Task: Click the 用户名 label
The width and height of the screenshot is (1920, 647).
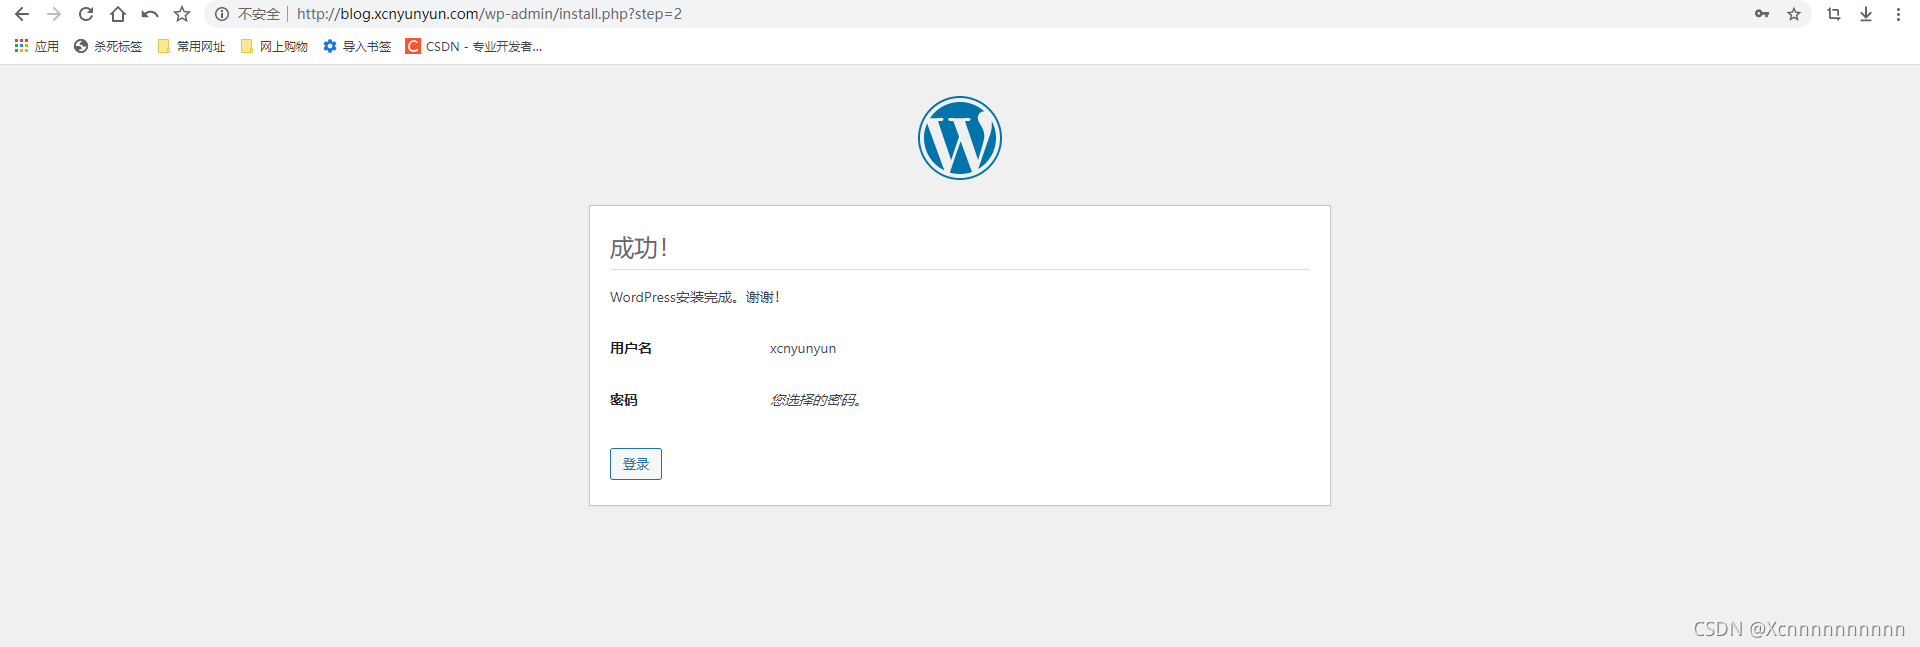Action: tap(631, 348)
